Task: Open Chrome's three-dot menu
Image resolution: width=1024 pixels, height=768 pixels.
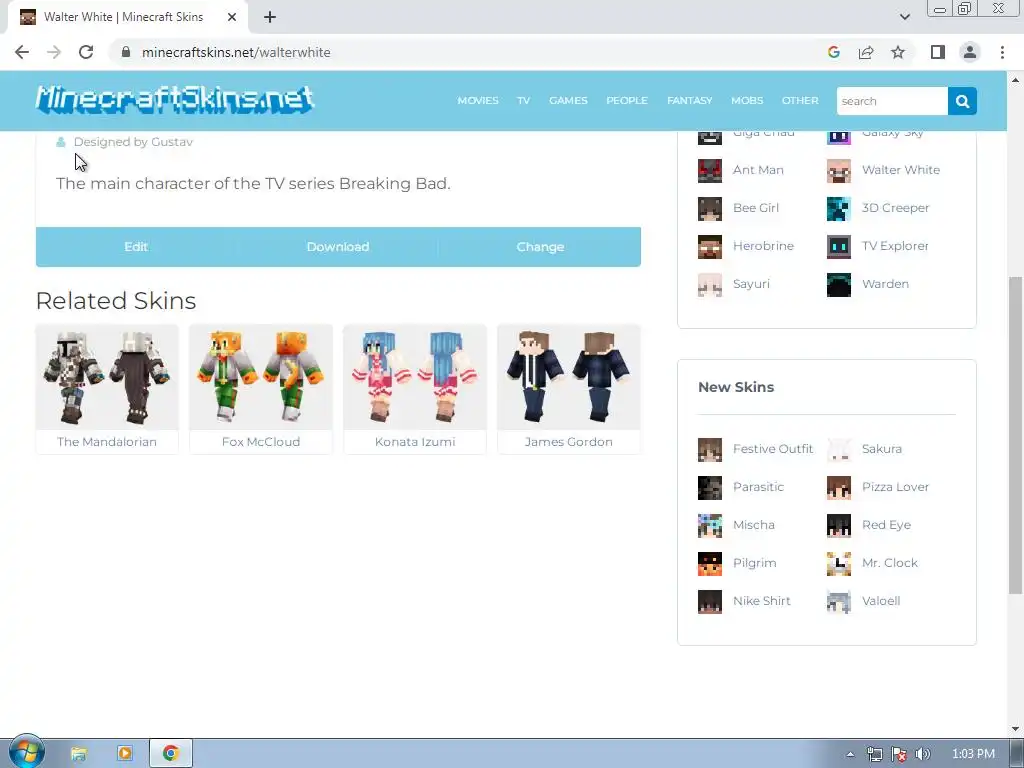Action: tap(1002, 52)
